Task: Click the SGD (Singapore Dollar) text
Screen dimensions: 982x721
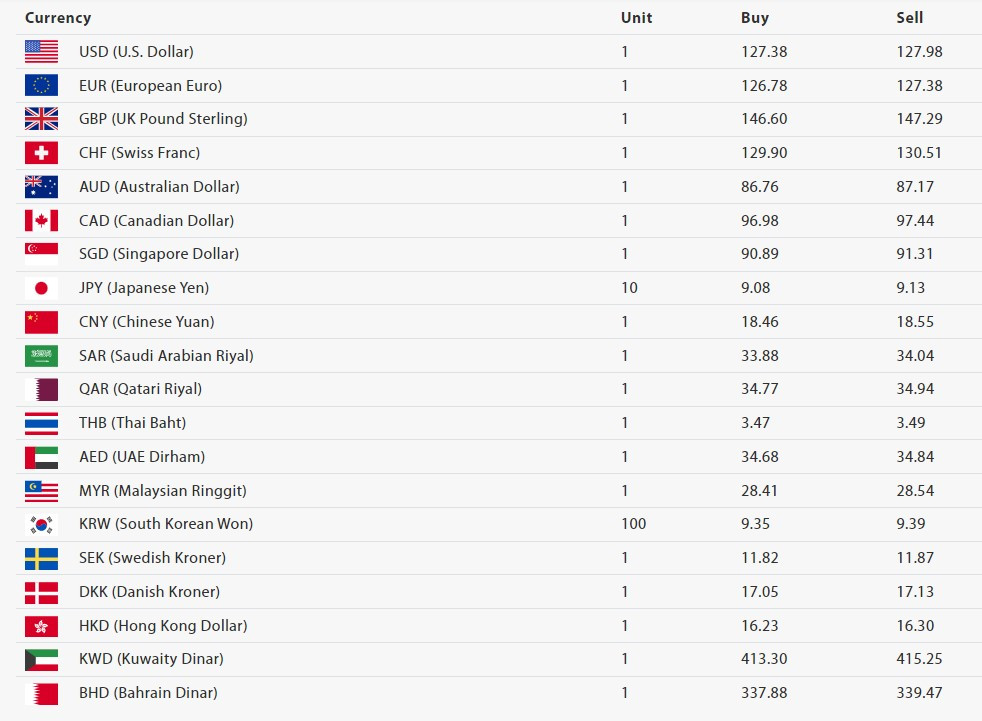Action: click(159, 254)
